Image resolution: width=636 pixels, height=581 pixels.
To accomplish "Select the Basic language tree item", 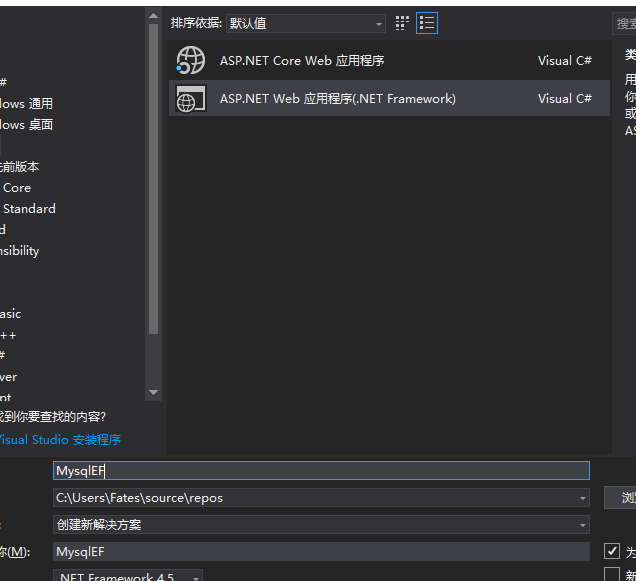I will tap(11, 314).
